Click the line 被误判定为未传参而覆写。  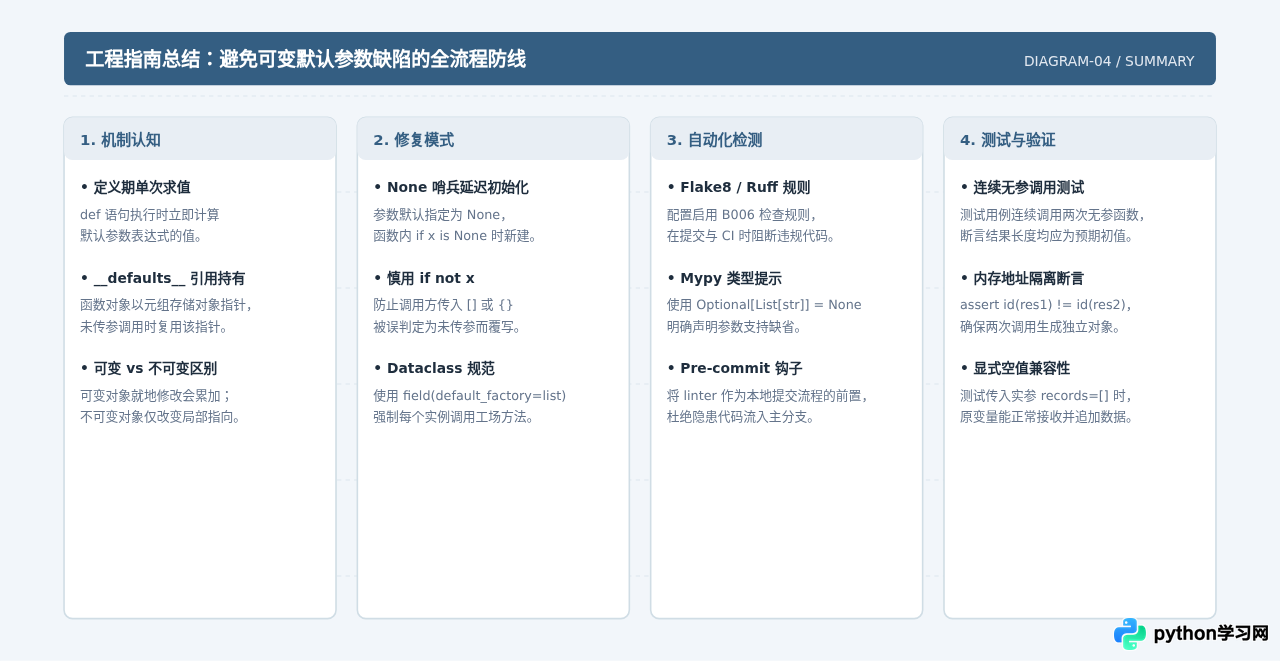pyautogui.click(x=448, y=326)
